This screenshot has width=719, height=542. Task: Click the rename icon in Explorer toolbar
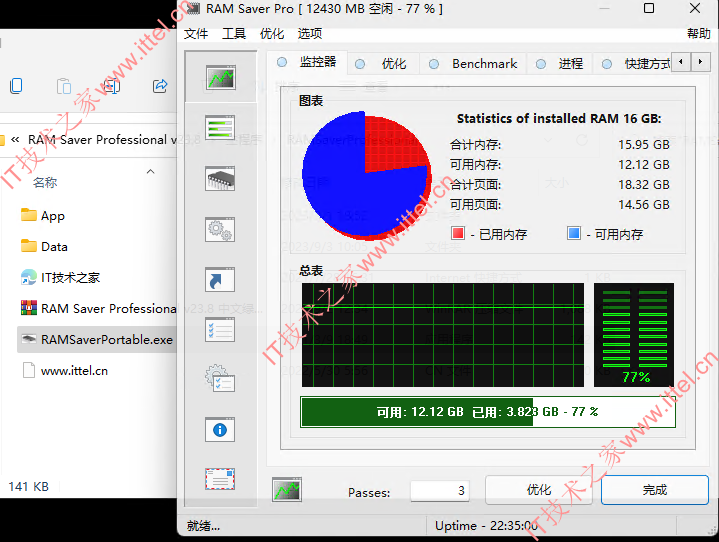point(111,86)
